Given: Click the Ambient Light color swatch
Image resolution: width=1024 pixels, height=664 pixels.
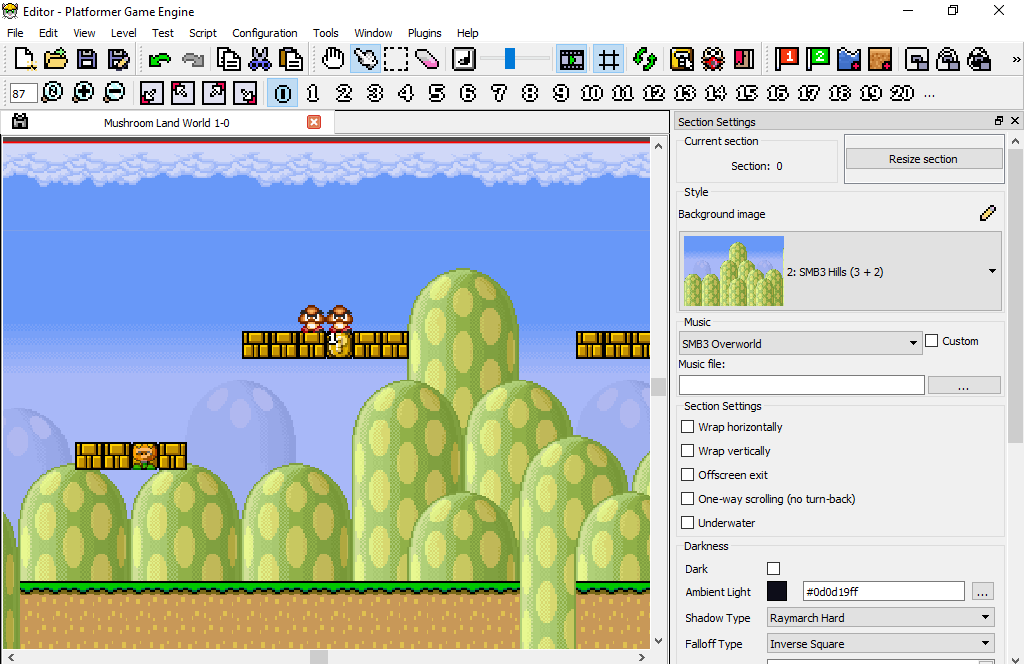Looking at the screenshot, I should click(x=776, y=592).
